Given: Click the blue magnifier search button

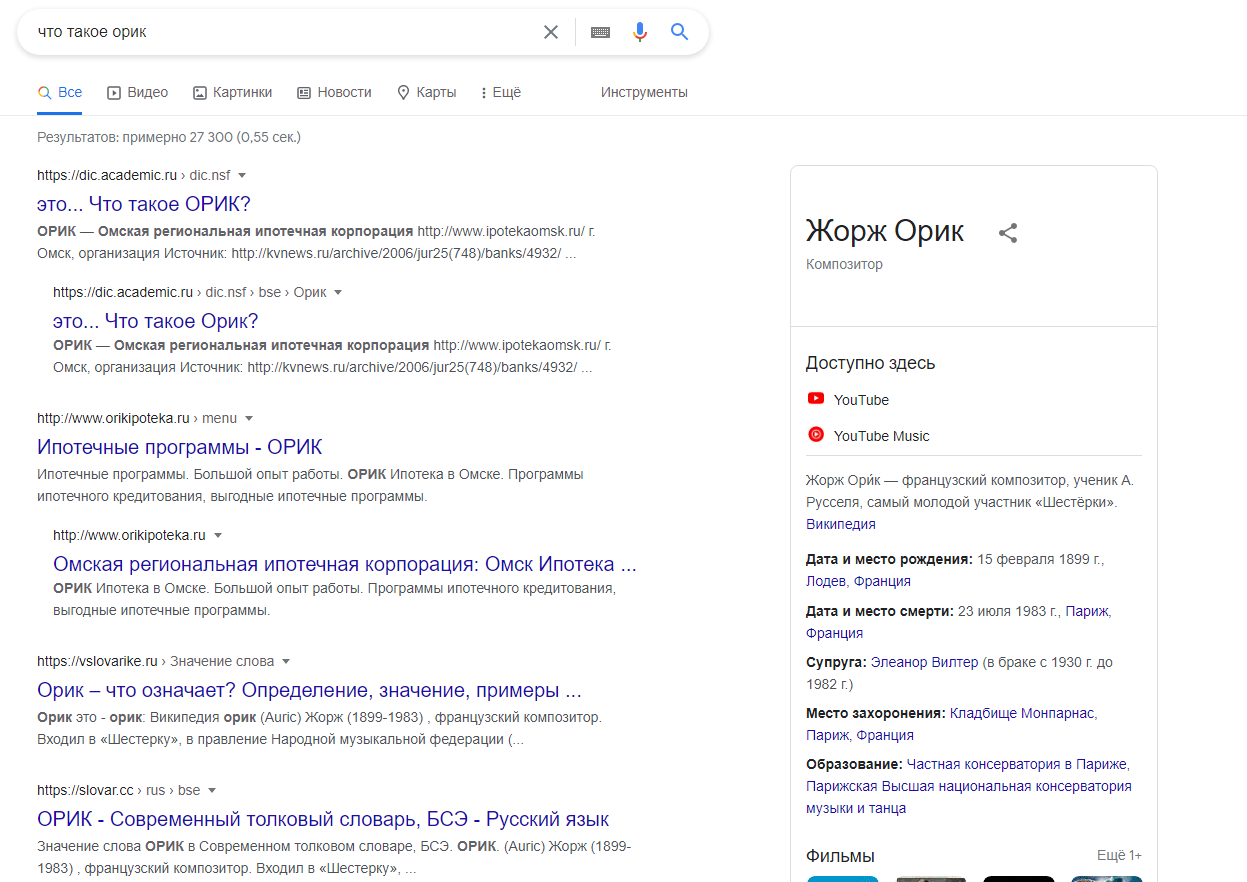Looking at the screenshot, I should coord(680,32).
